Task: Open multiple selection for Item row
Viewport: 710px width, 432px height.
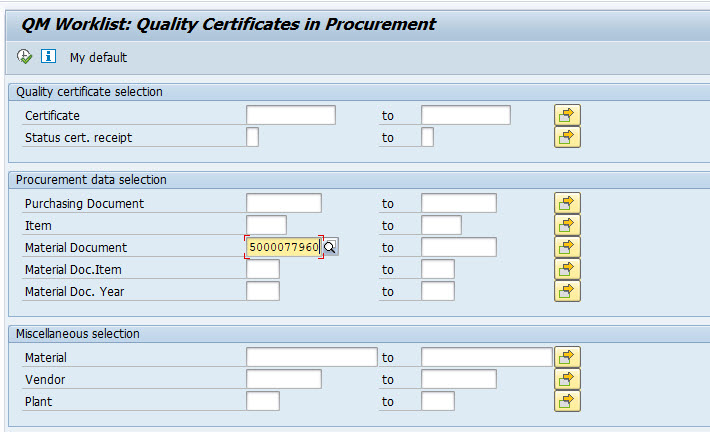Action: 567,225
